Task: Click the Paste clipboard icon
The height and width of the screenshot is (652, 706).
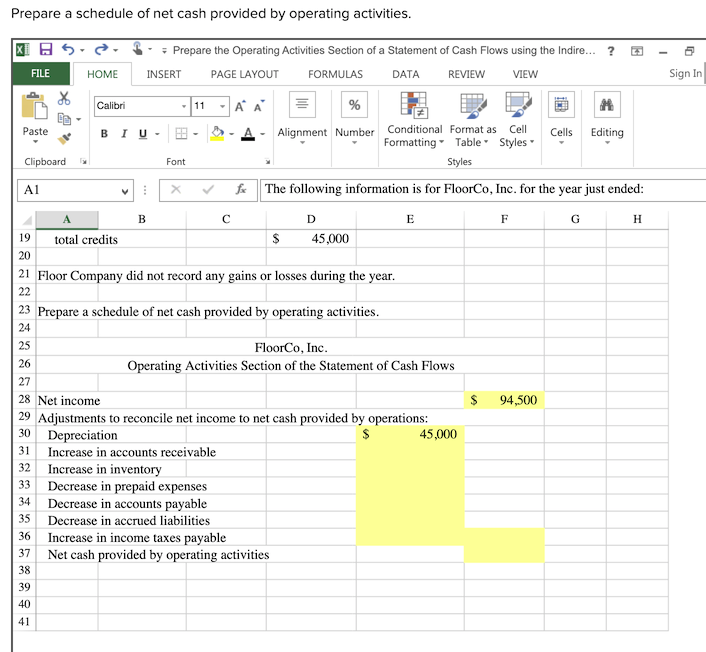Action: pos(35,106)
